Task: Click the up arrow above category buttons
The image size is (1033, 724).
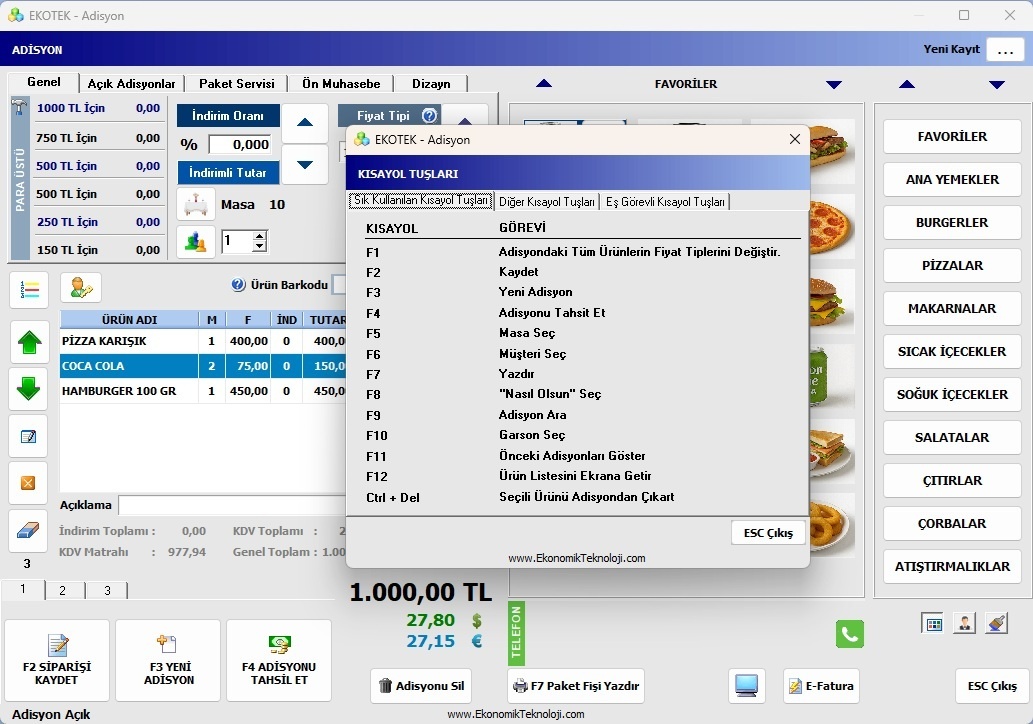Action: click(x=907, y=84)
